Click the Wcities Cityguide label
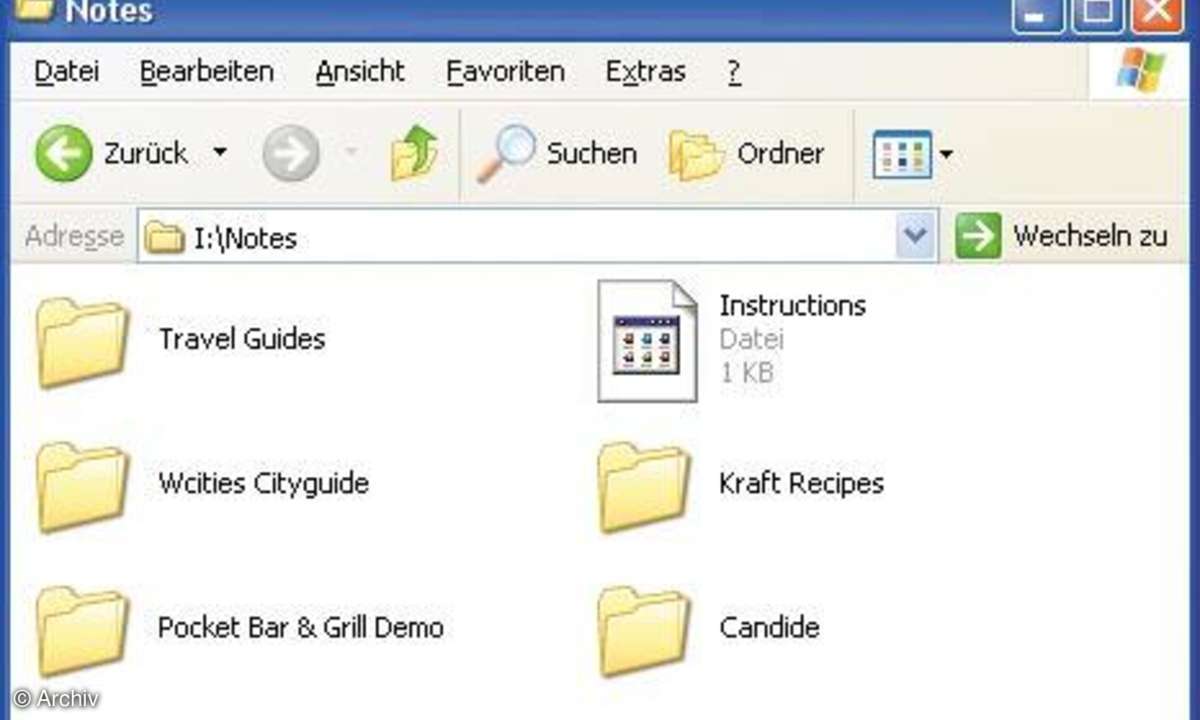1200x720 pixels. point(264,484)
